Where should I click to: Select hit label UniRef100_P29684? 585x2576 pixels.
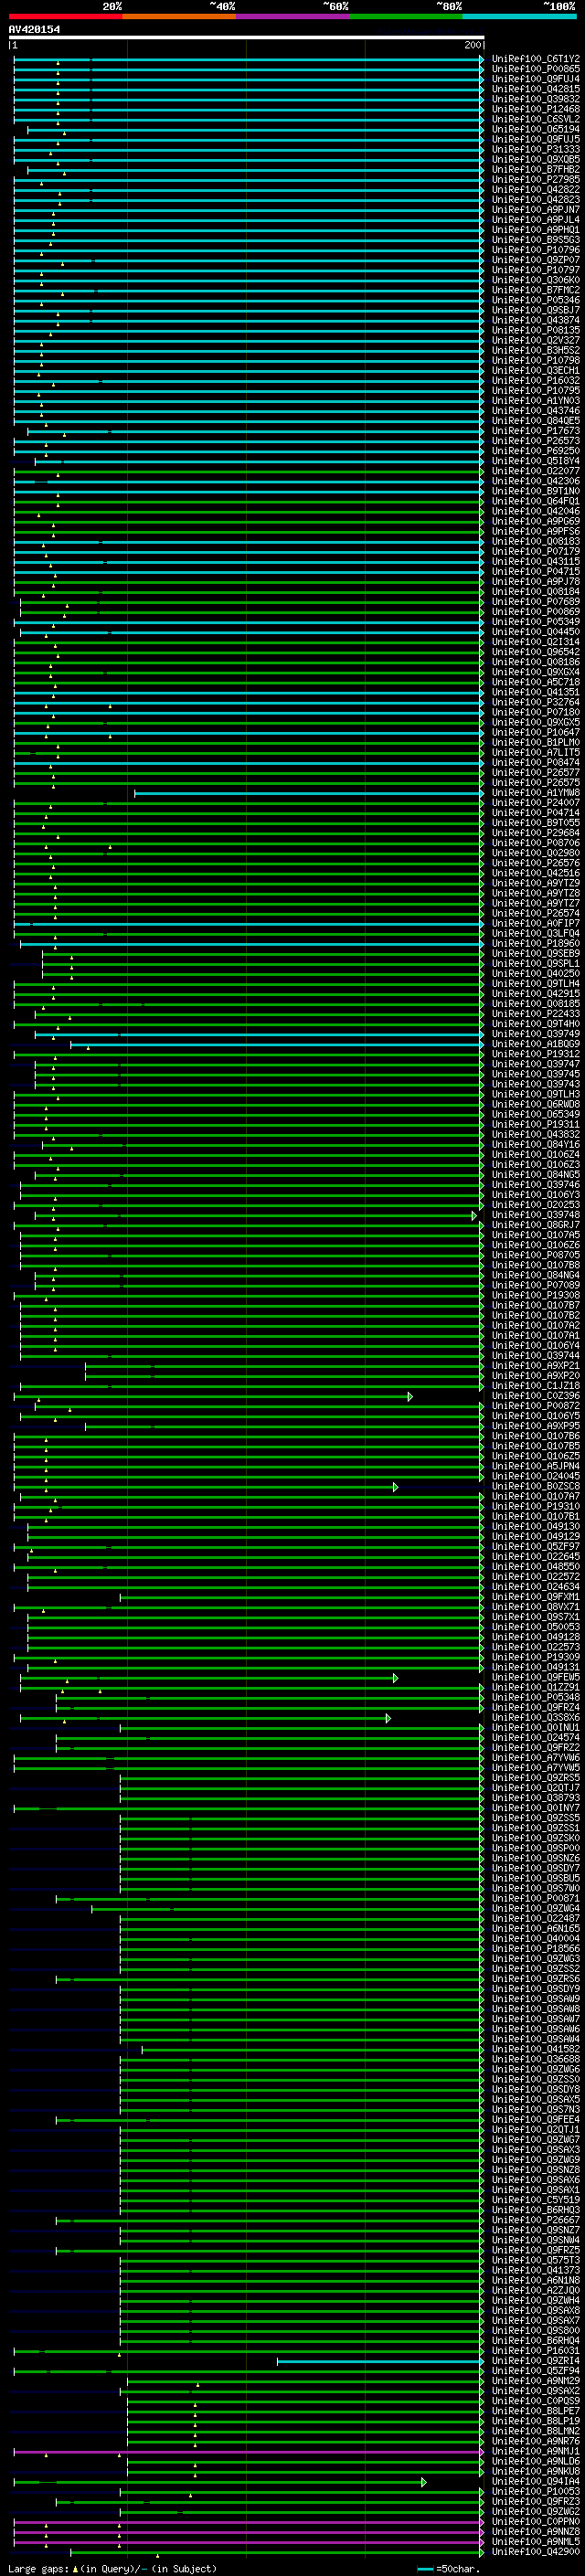click(x=536, y=833)
